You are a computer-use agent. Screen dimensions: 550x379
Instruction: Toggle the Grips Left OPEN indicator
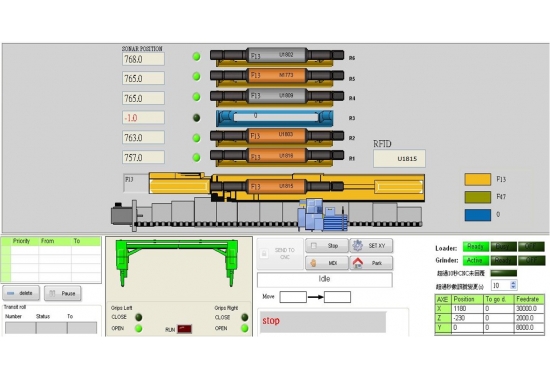pos(139,328)
